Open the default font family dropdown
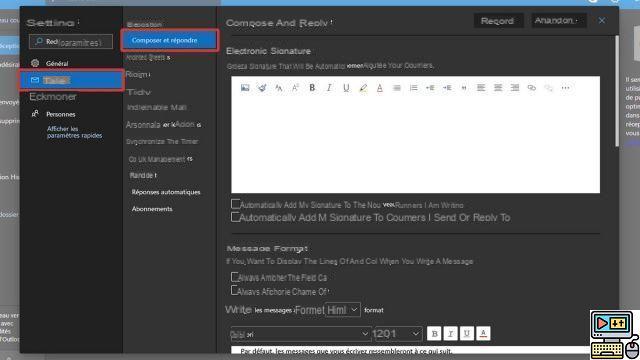 click(300, 334)
